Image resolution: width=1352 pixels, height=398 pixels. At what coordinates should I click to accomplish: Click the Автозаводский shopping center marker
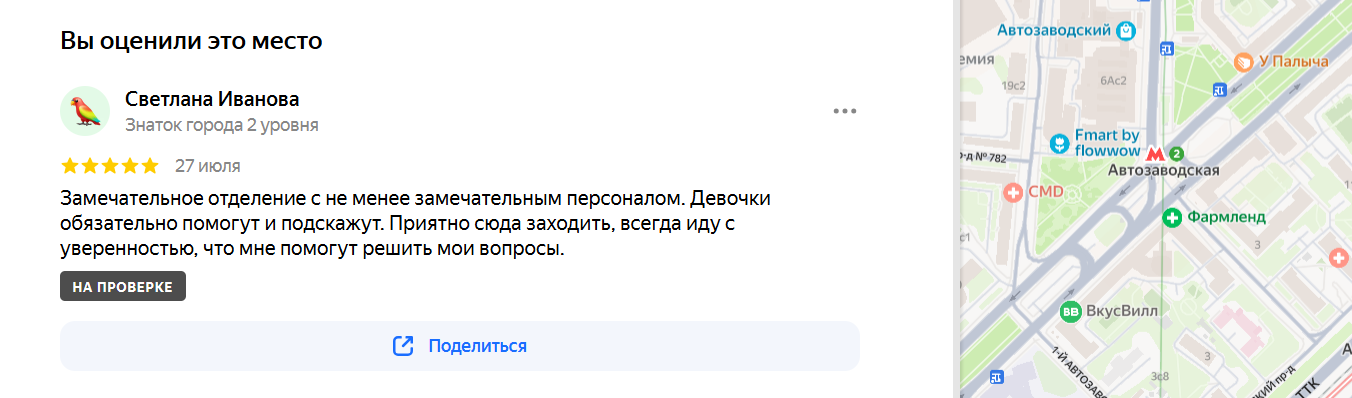click(x=1126, y=31)
